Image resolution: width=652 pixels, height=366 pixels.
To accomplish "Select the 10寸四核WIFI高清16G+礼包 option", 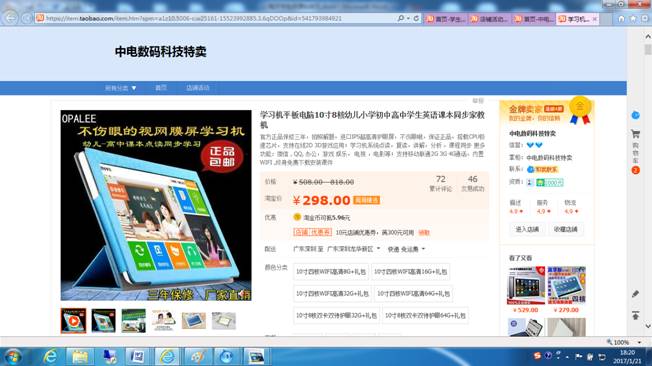I will tap(410, 272).
